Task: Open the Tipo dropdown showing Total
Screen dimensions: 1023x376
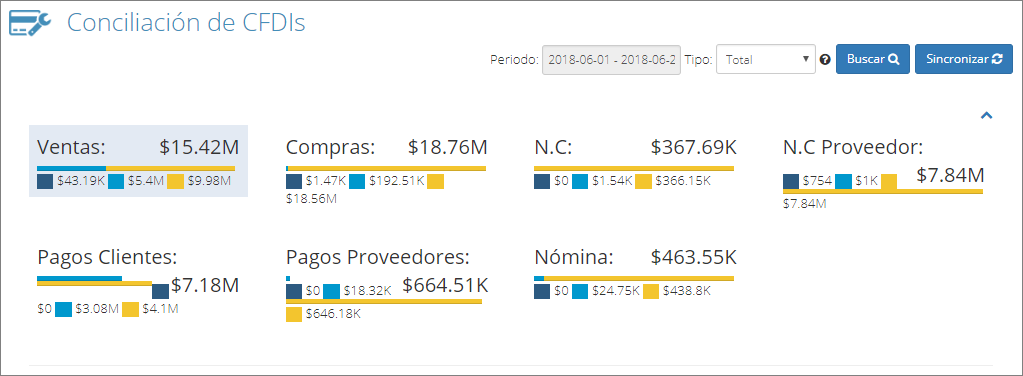Action: tap(766, 59)
